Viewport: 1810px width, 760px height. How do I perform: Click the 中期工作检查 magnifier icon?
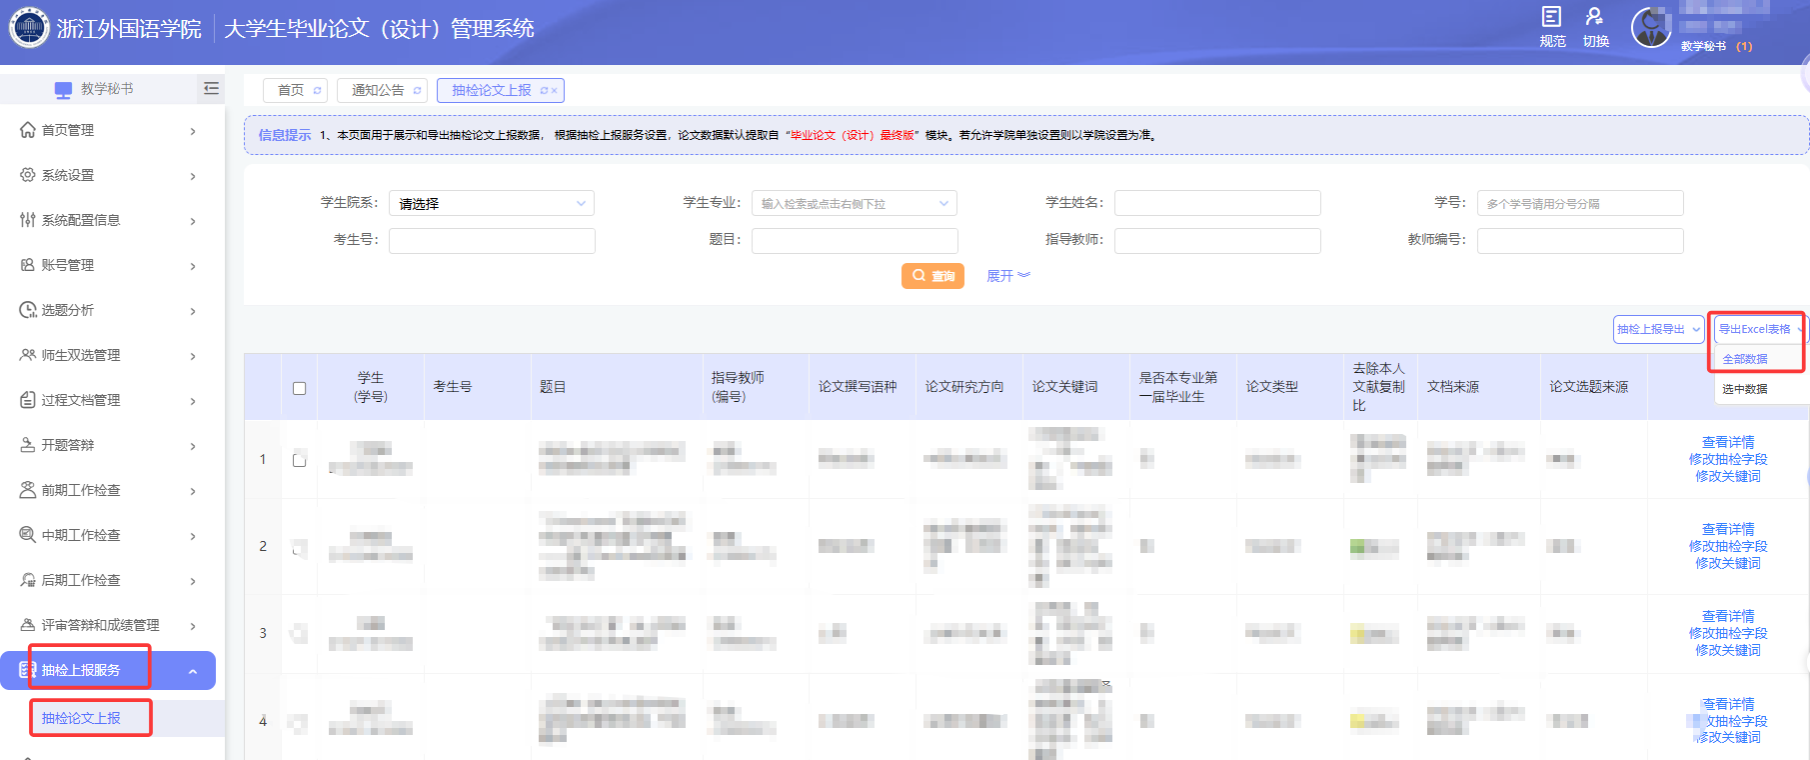(x=28, y=535)
